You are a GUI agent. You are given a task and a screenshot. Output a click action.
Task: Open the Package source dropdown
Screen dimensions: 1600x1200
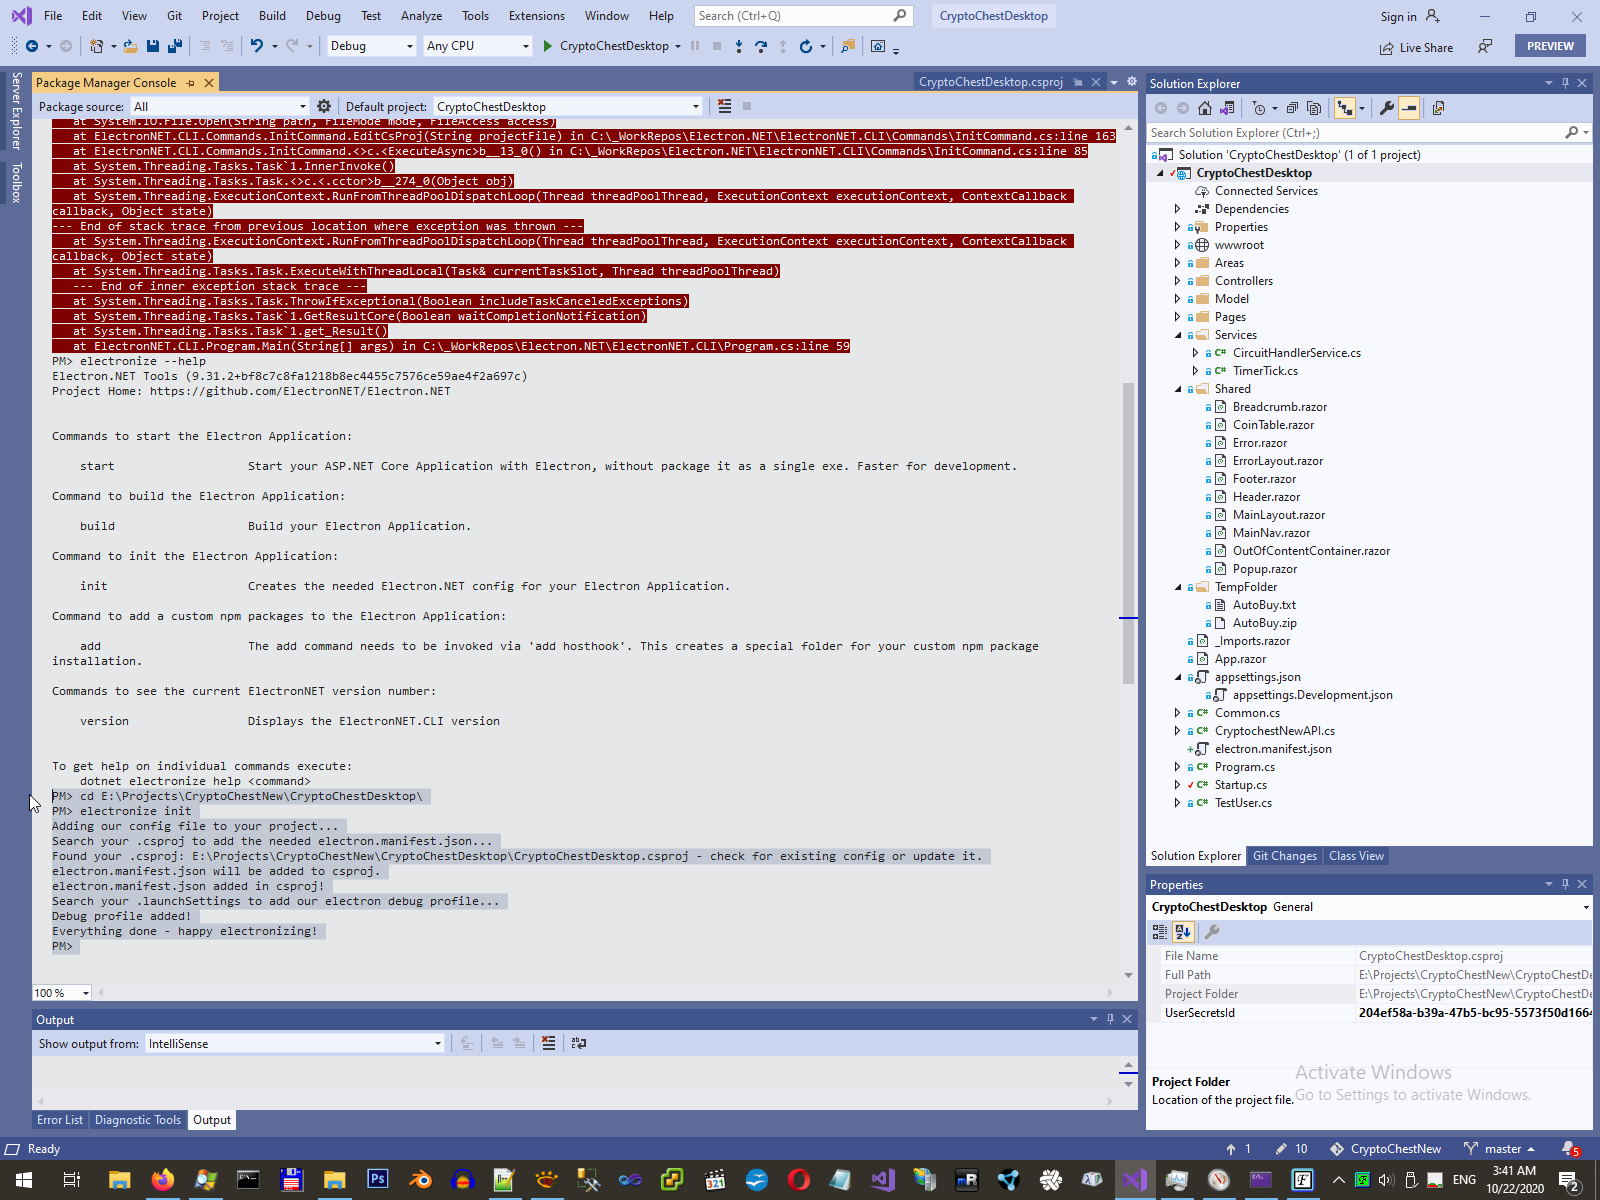220,106
